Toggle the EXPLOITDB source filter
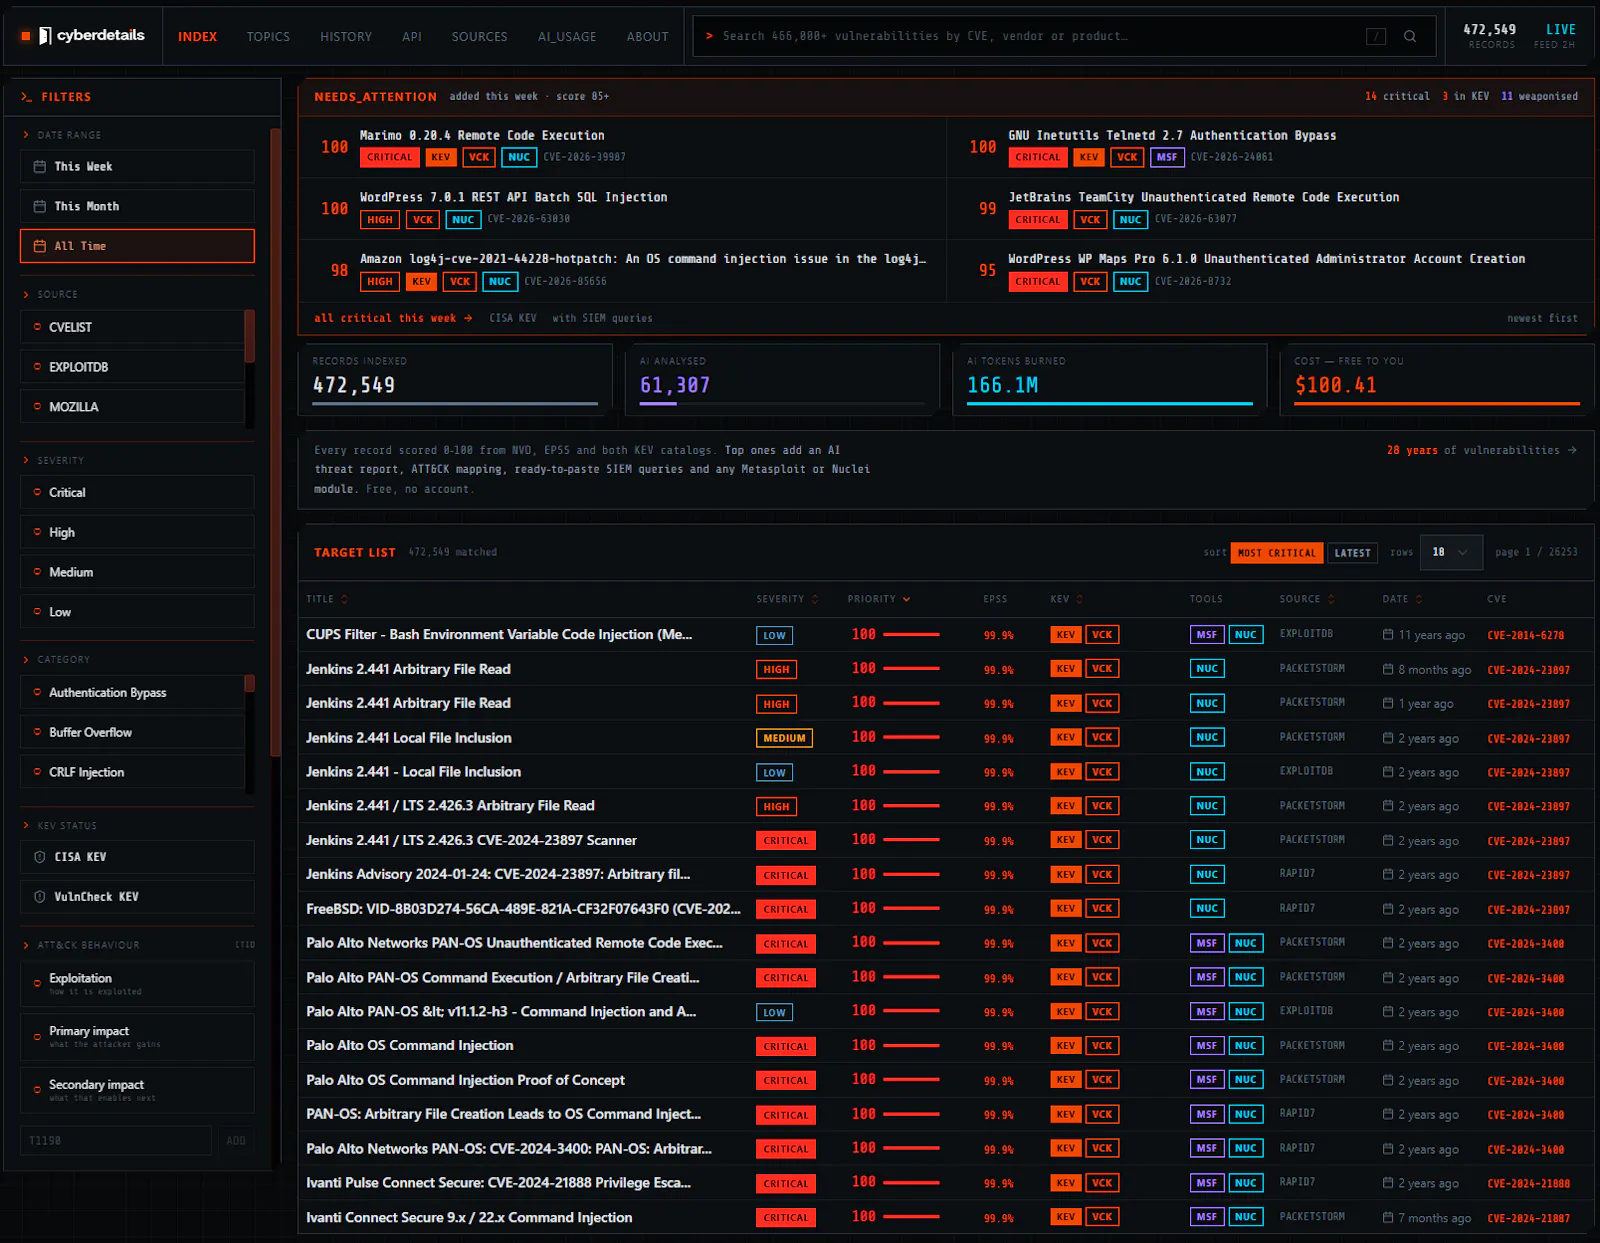The image size is (1600, 1243). pos(132,367)
